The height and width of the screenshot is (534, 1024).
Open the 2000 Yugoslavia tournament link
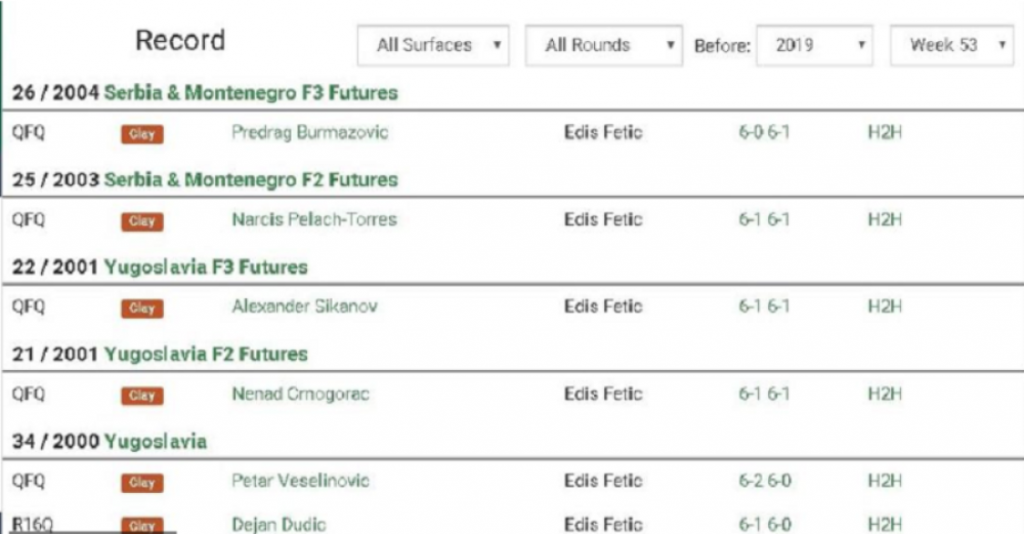click(x=155, y=442)
